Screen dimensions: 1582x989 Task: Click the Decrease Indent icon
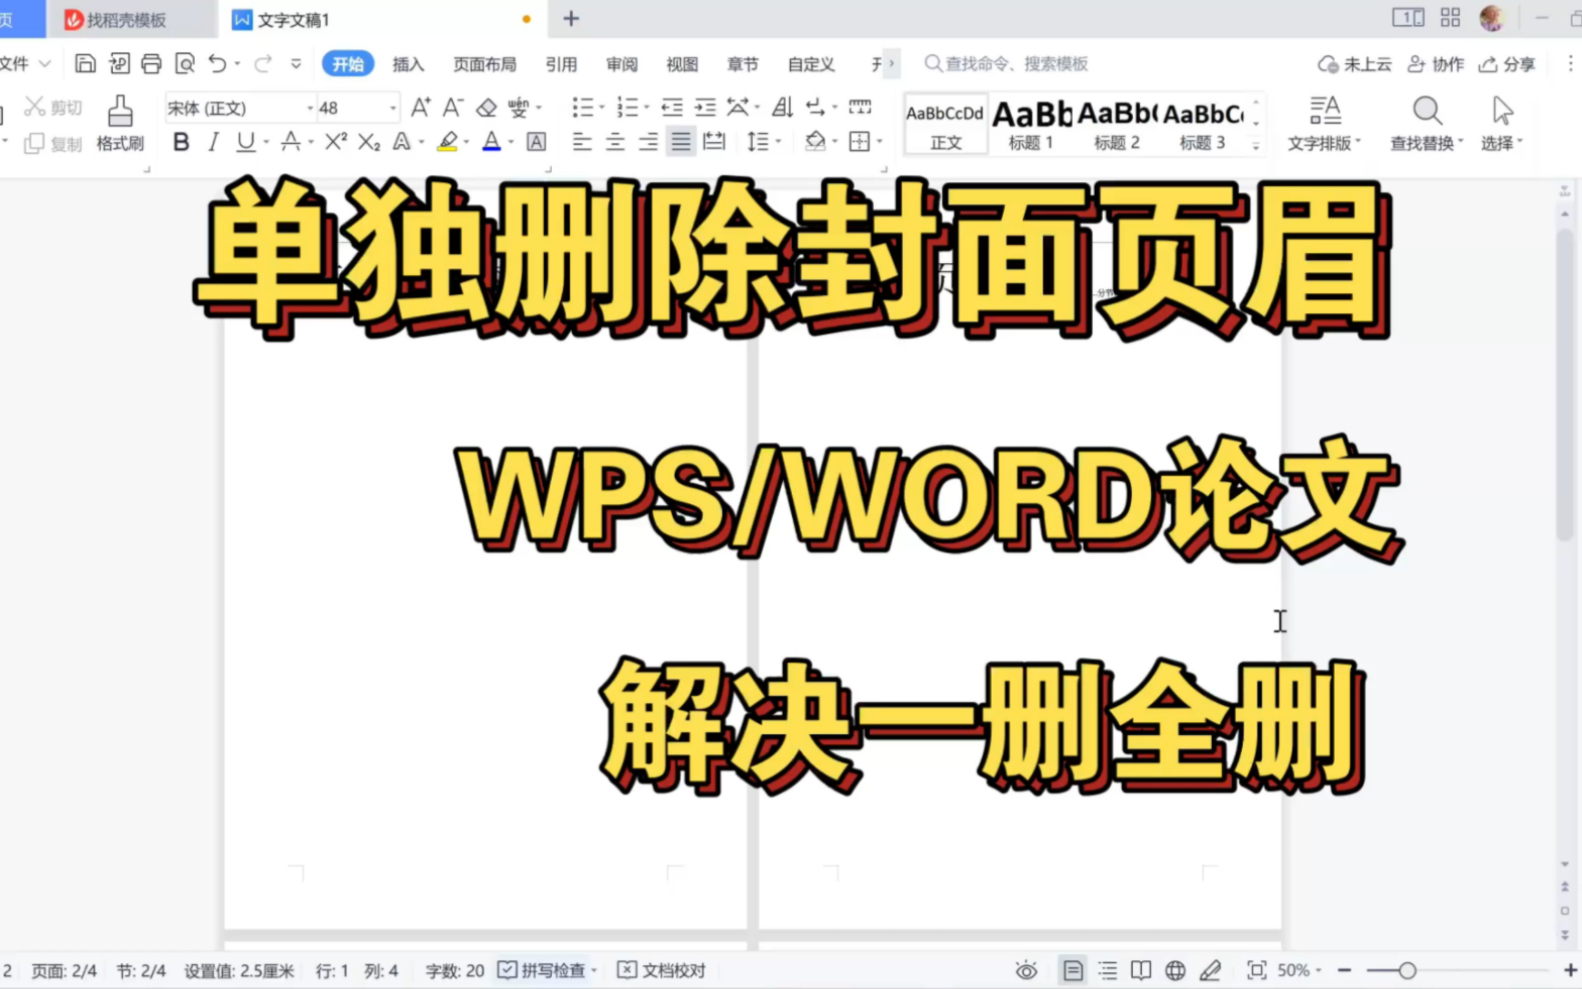(672, 107)
